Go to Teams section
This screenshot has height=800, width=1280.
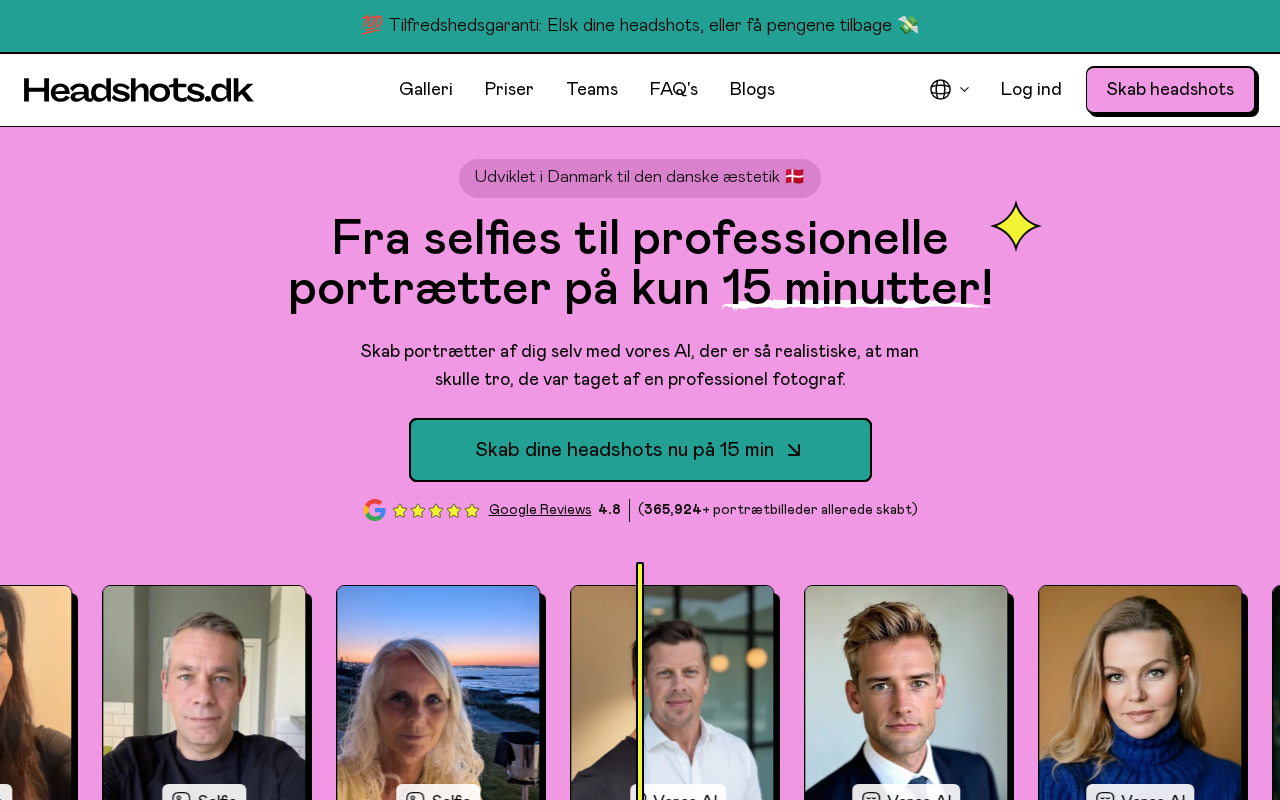[x=592, y=90]
